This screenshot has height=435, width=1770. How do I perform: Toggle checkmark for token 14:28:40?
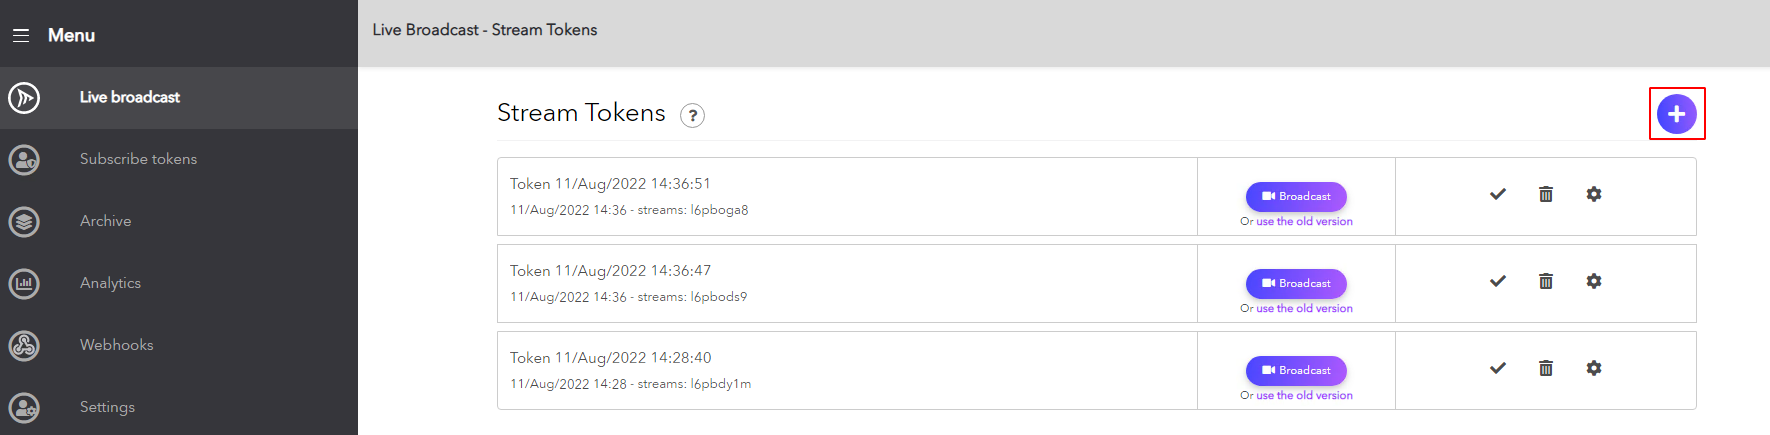1498,368
